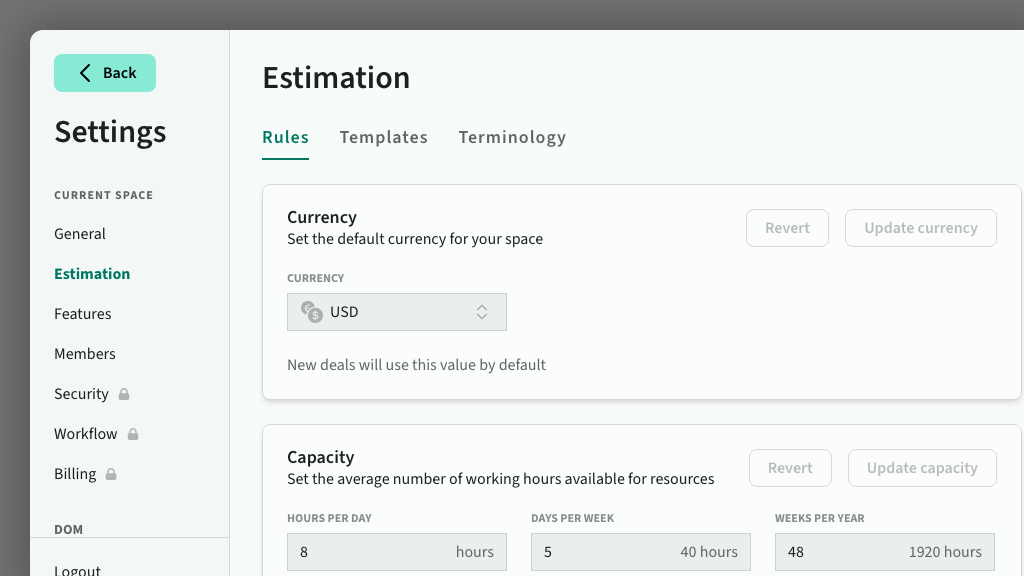Switch to the Rules tab

[285, 138]
